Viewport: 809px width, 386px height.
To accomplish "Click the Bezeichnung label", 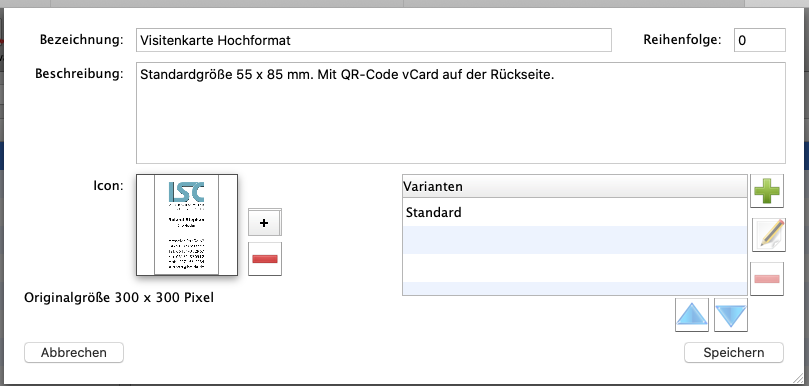I will tap(82, 40).
